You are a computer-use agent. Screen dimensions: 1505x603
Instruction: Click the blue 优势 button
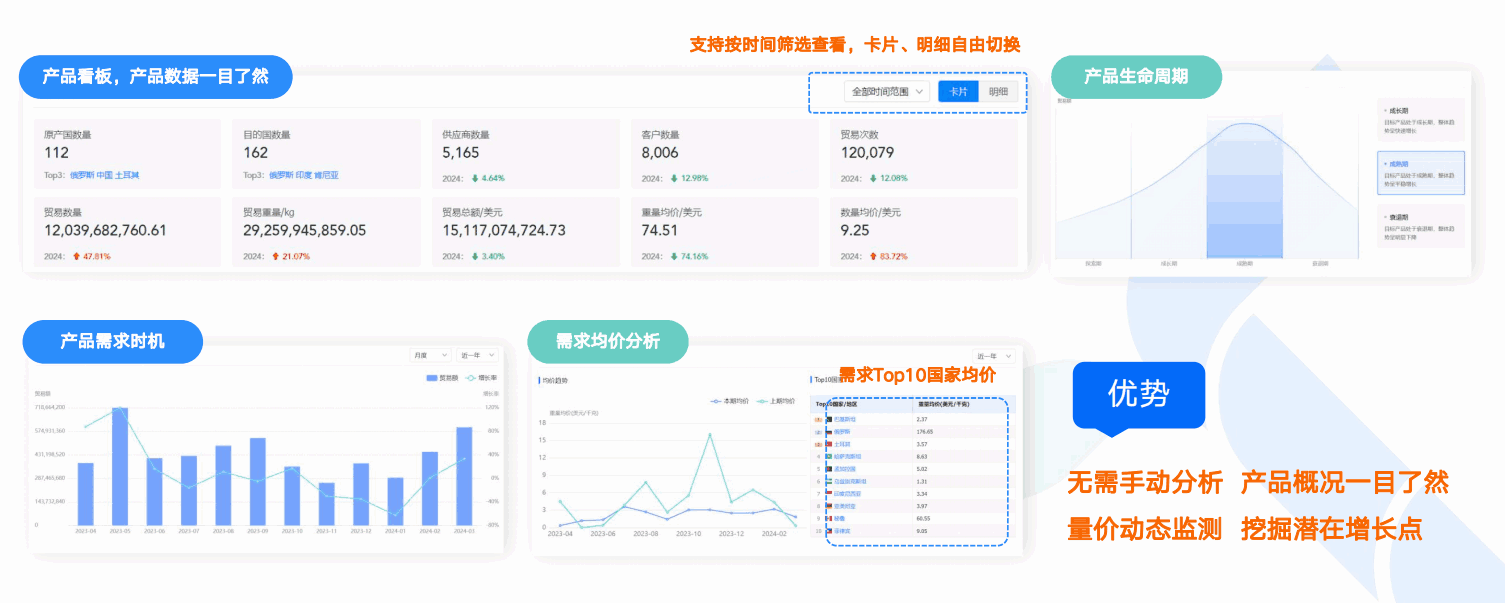tap(1138, 396)
